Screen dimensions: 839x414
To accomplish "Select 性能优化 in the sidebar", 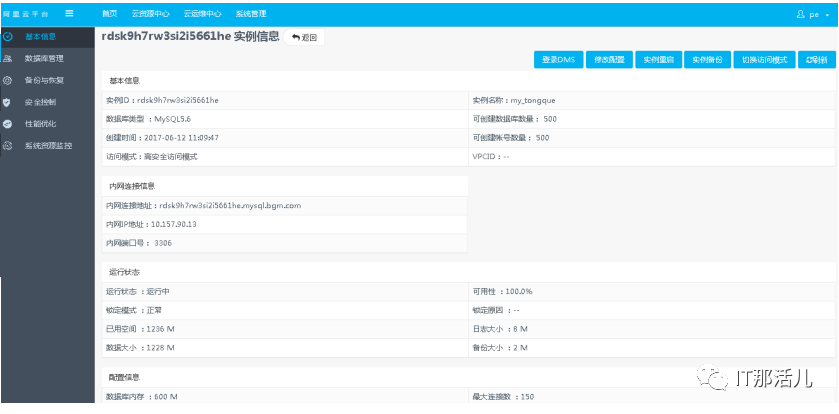I will tap(40, 124).
